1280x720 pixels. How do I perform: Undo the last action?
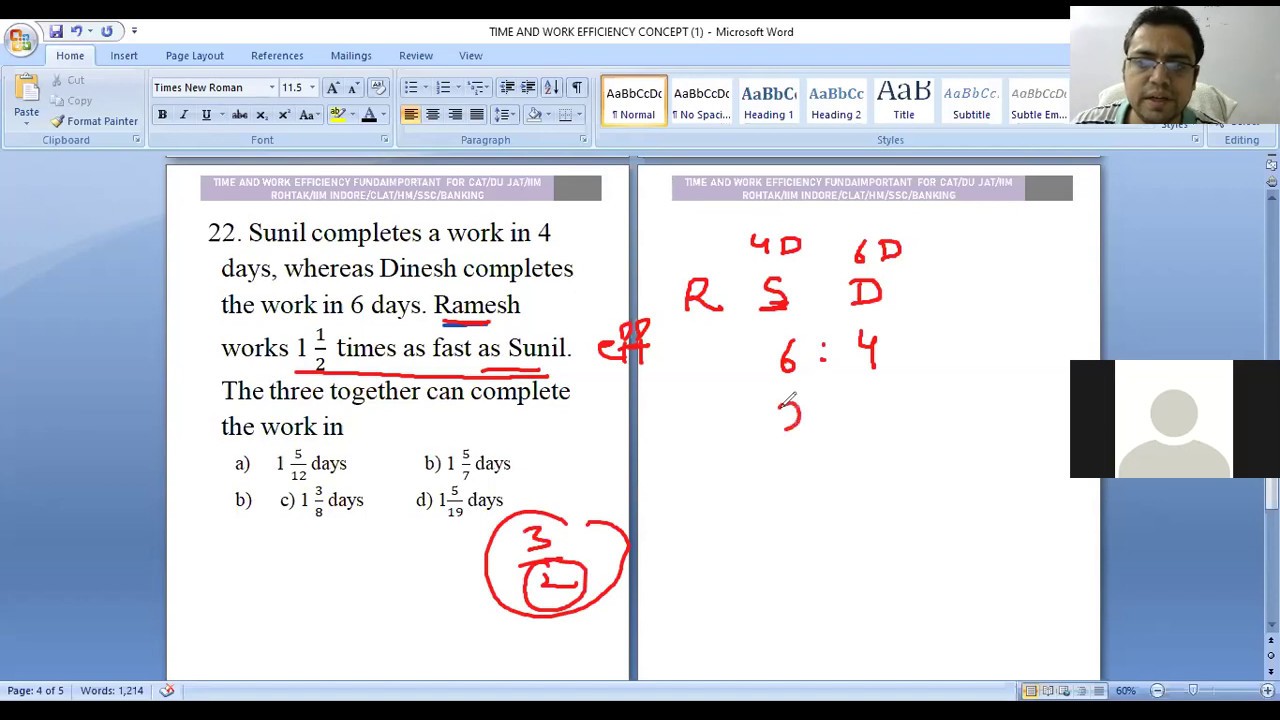[x=75, y=31]
